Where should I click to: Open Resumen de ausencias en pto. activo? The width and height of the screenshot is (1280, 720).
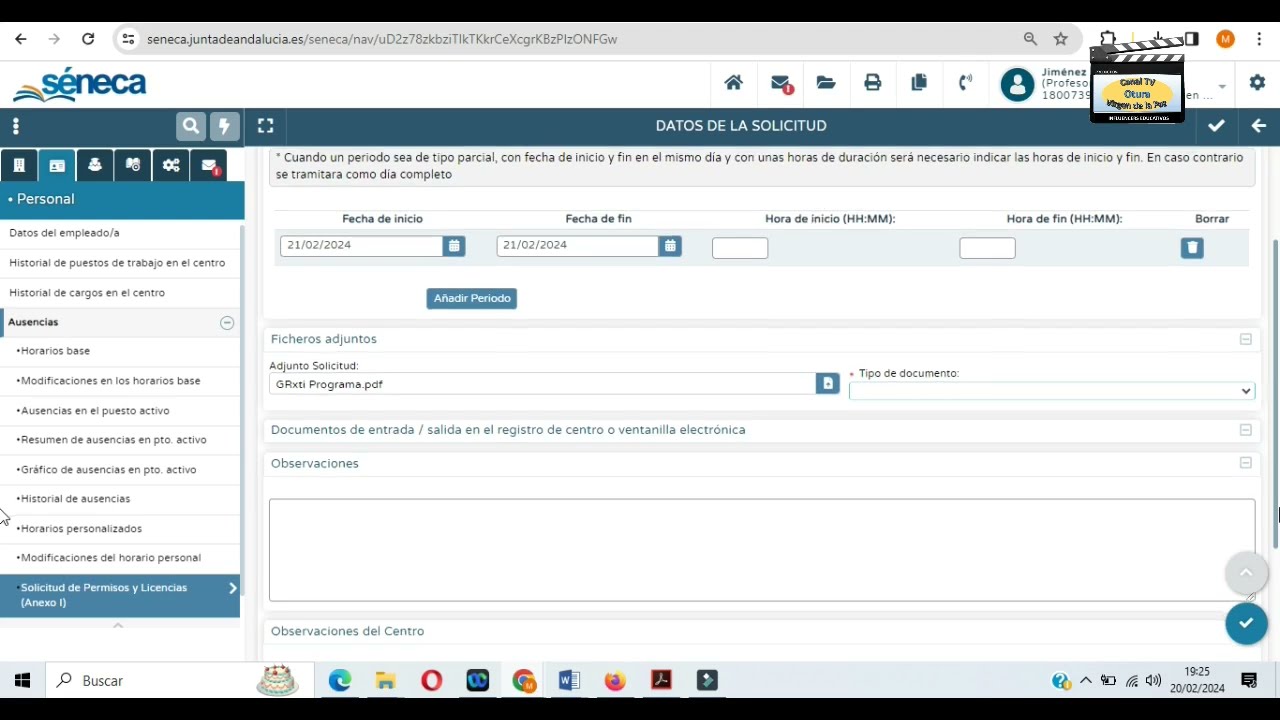tap(113, 440)
